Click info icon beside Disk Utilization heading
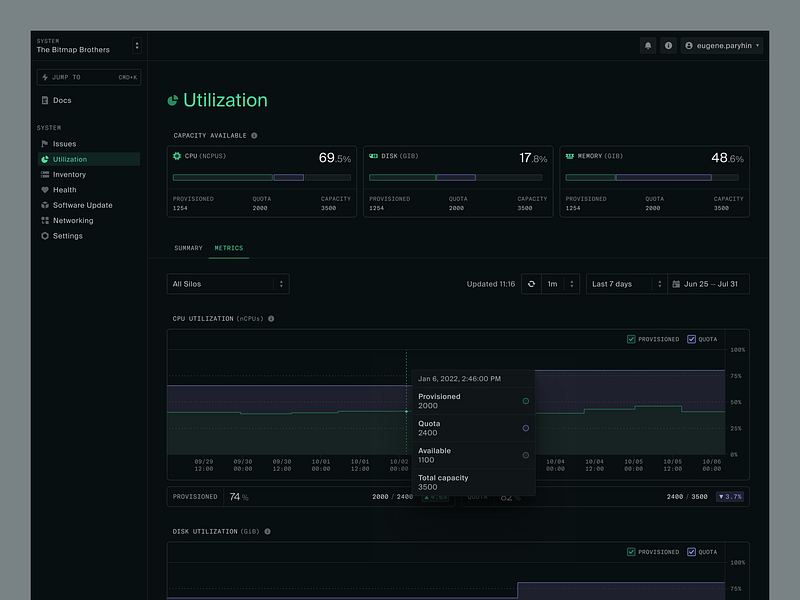 267,532
